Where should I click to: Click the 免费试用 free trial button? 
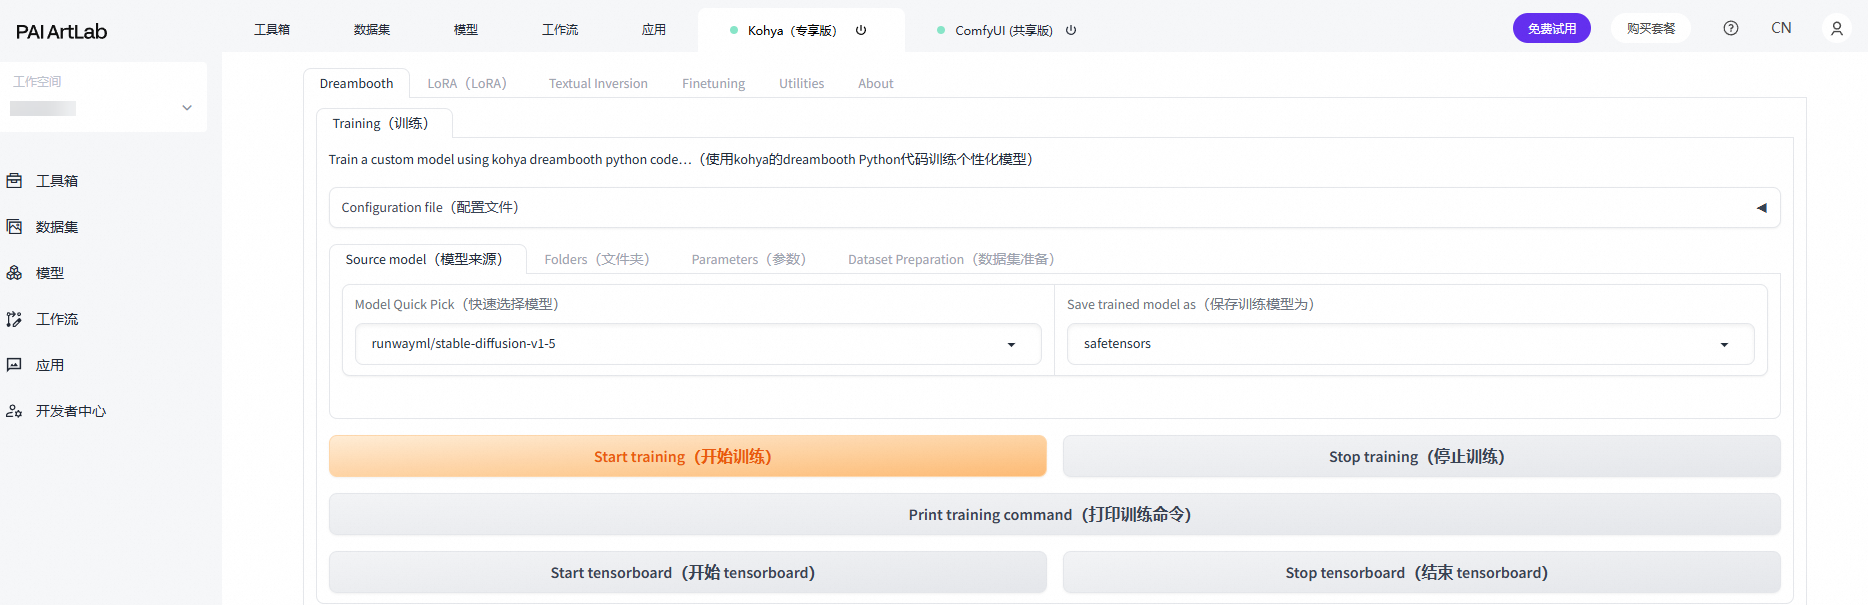1551,28
